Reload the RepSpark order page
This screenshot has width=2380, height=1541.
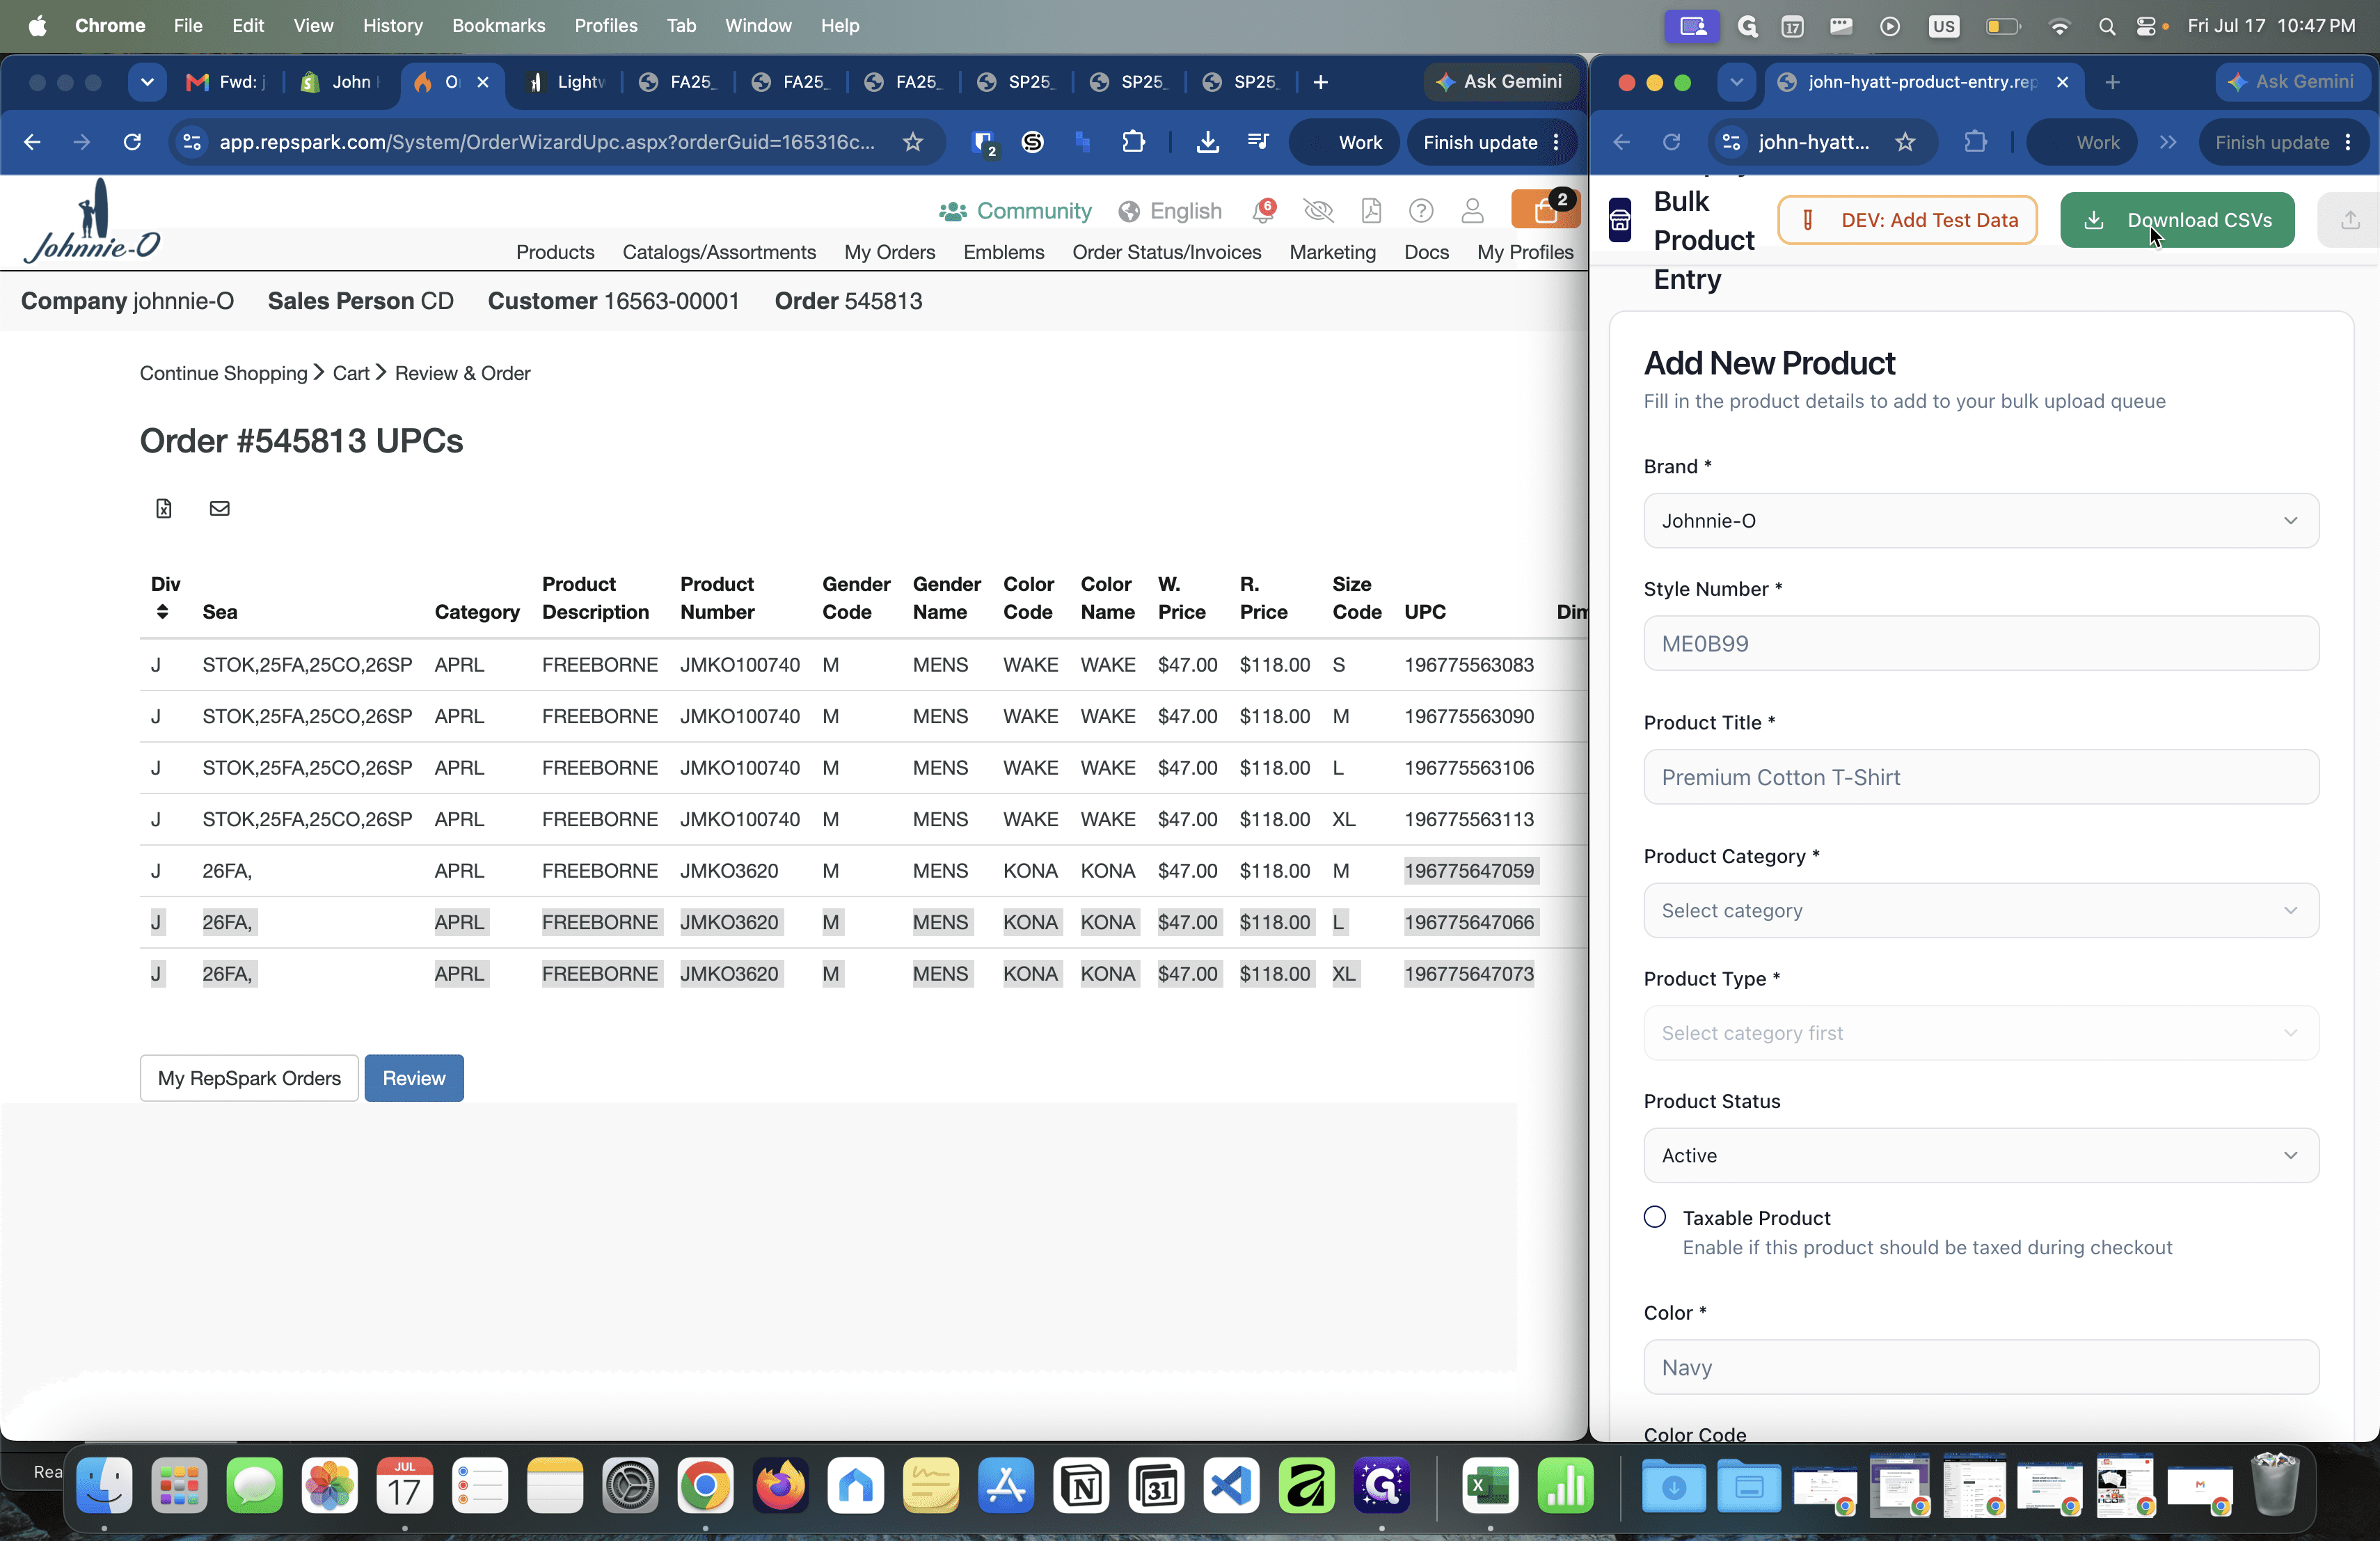[132, 142]
